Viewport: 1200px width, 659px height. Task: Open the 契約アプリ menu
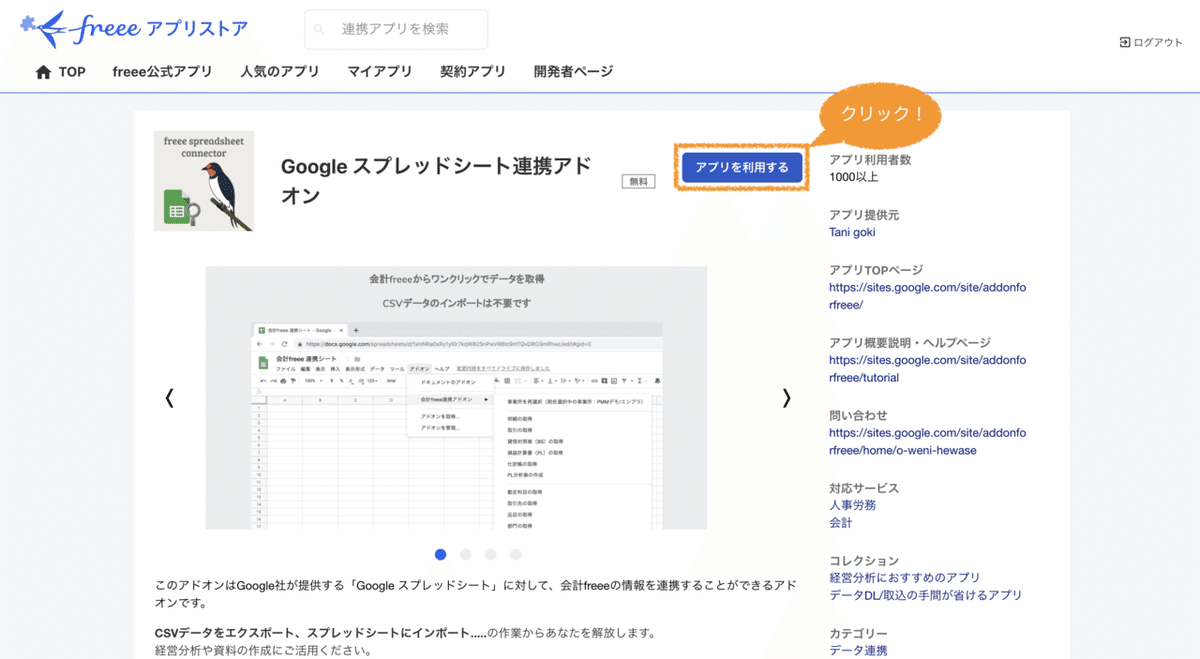pos(473,72)
